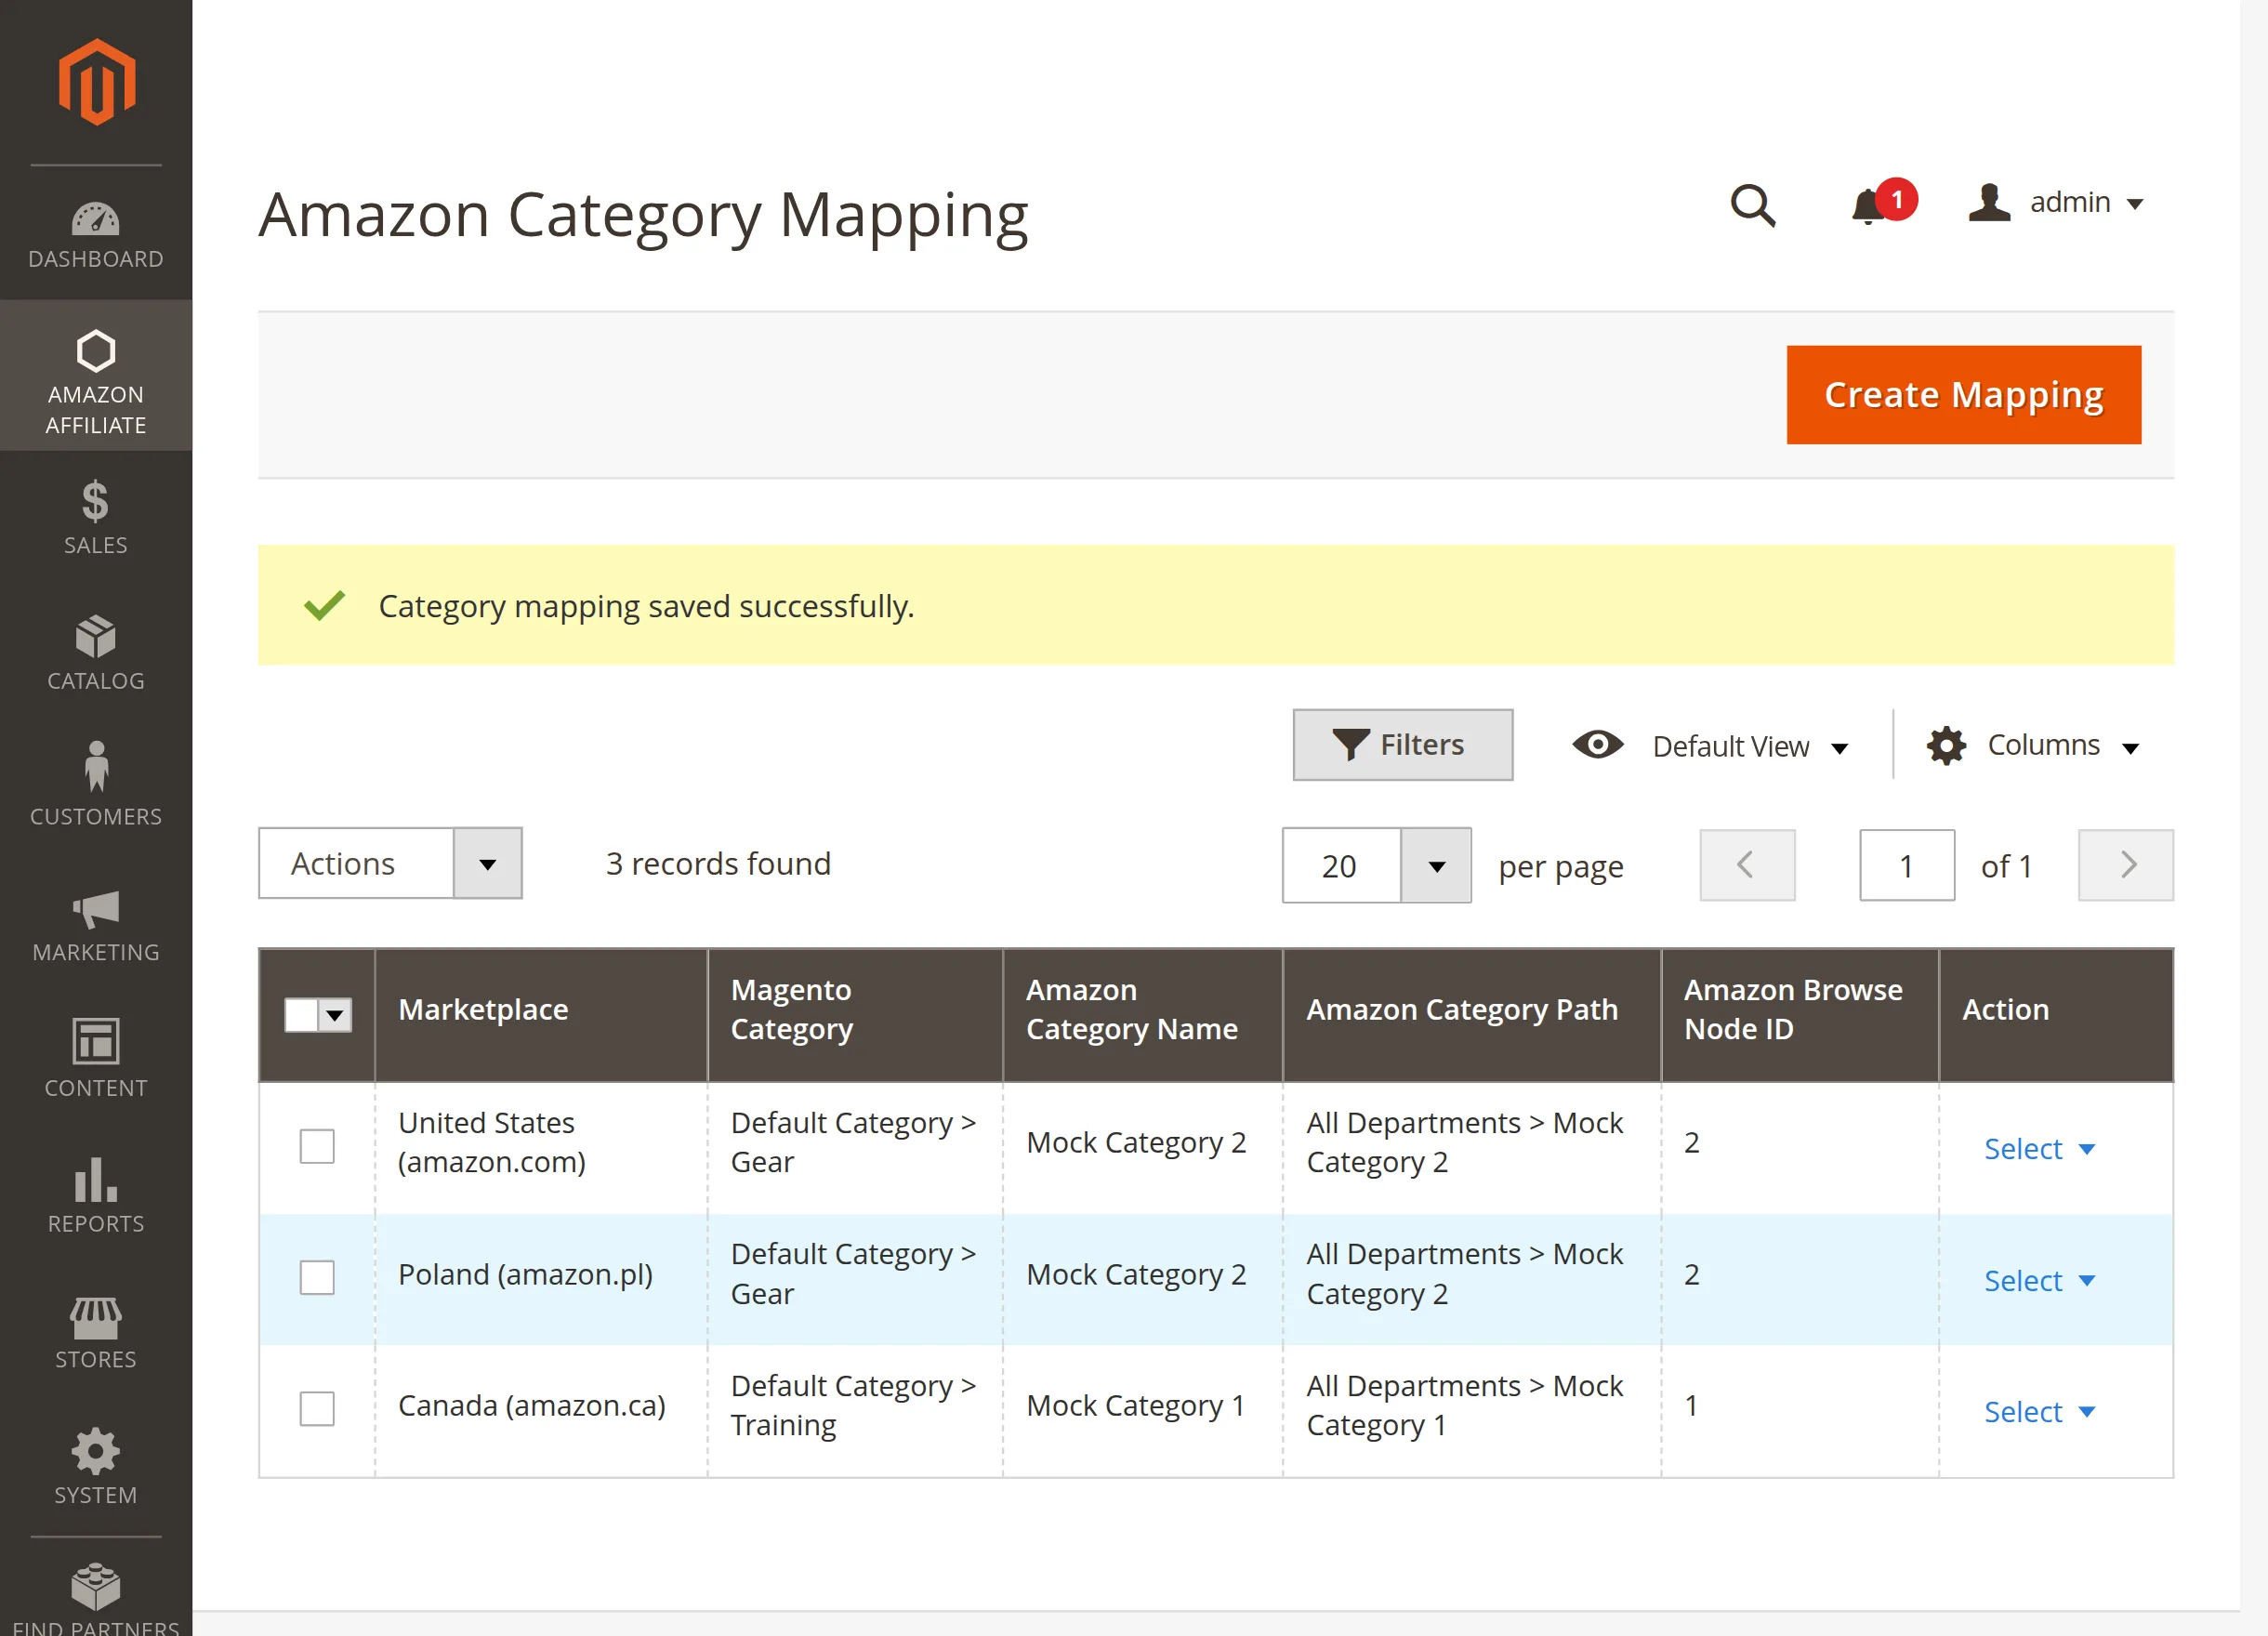Click the '3 records found' text
This screenshot has width=2268, height=1636.
(718, 864)
